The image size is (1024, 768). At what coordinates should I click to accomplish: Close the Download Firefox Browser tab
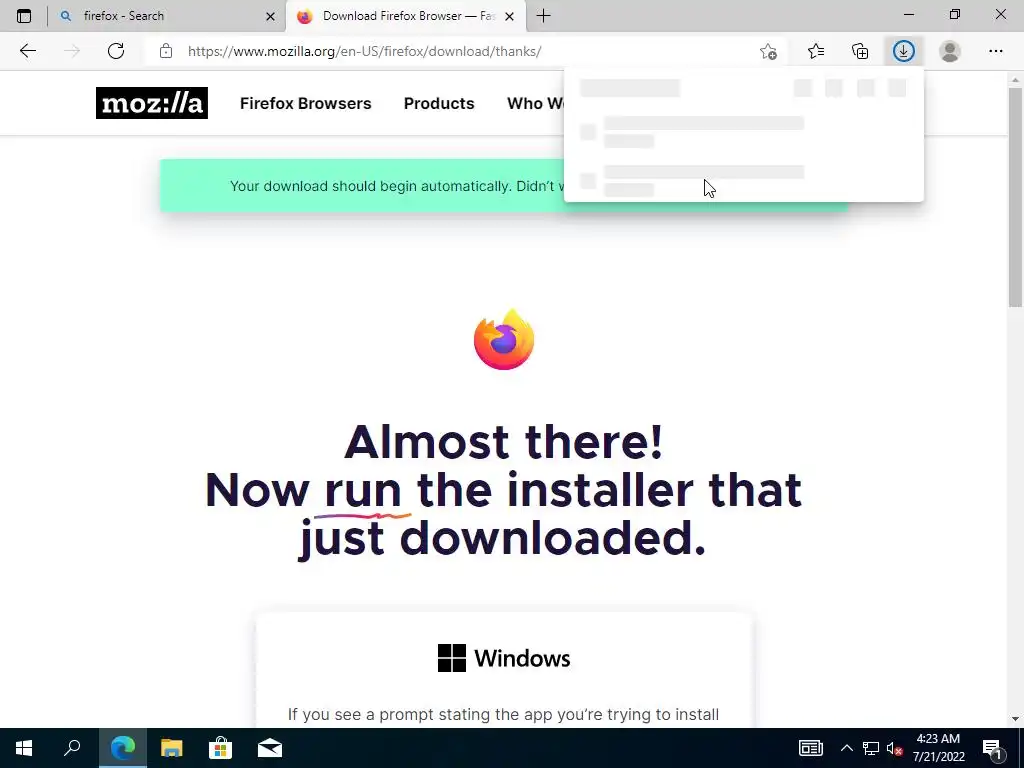(509, 16)
